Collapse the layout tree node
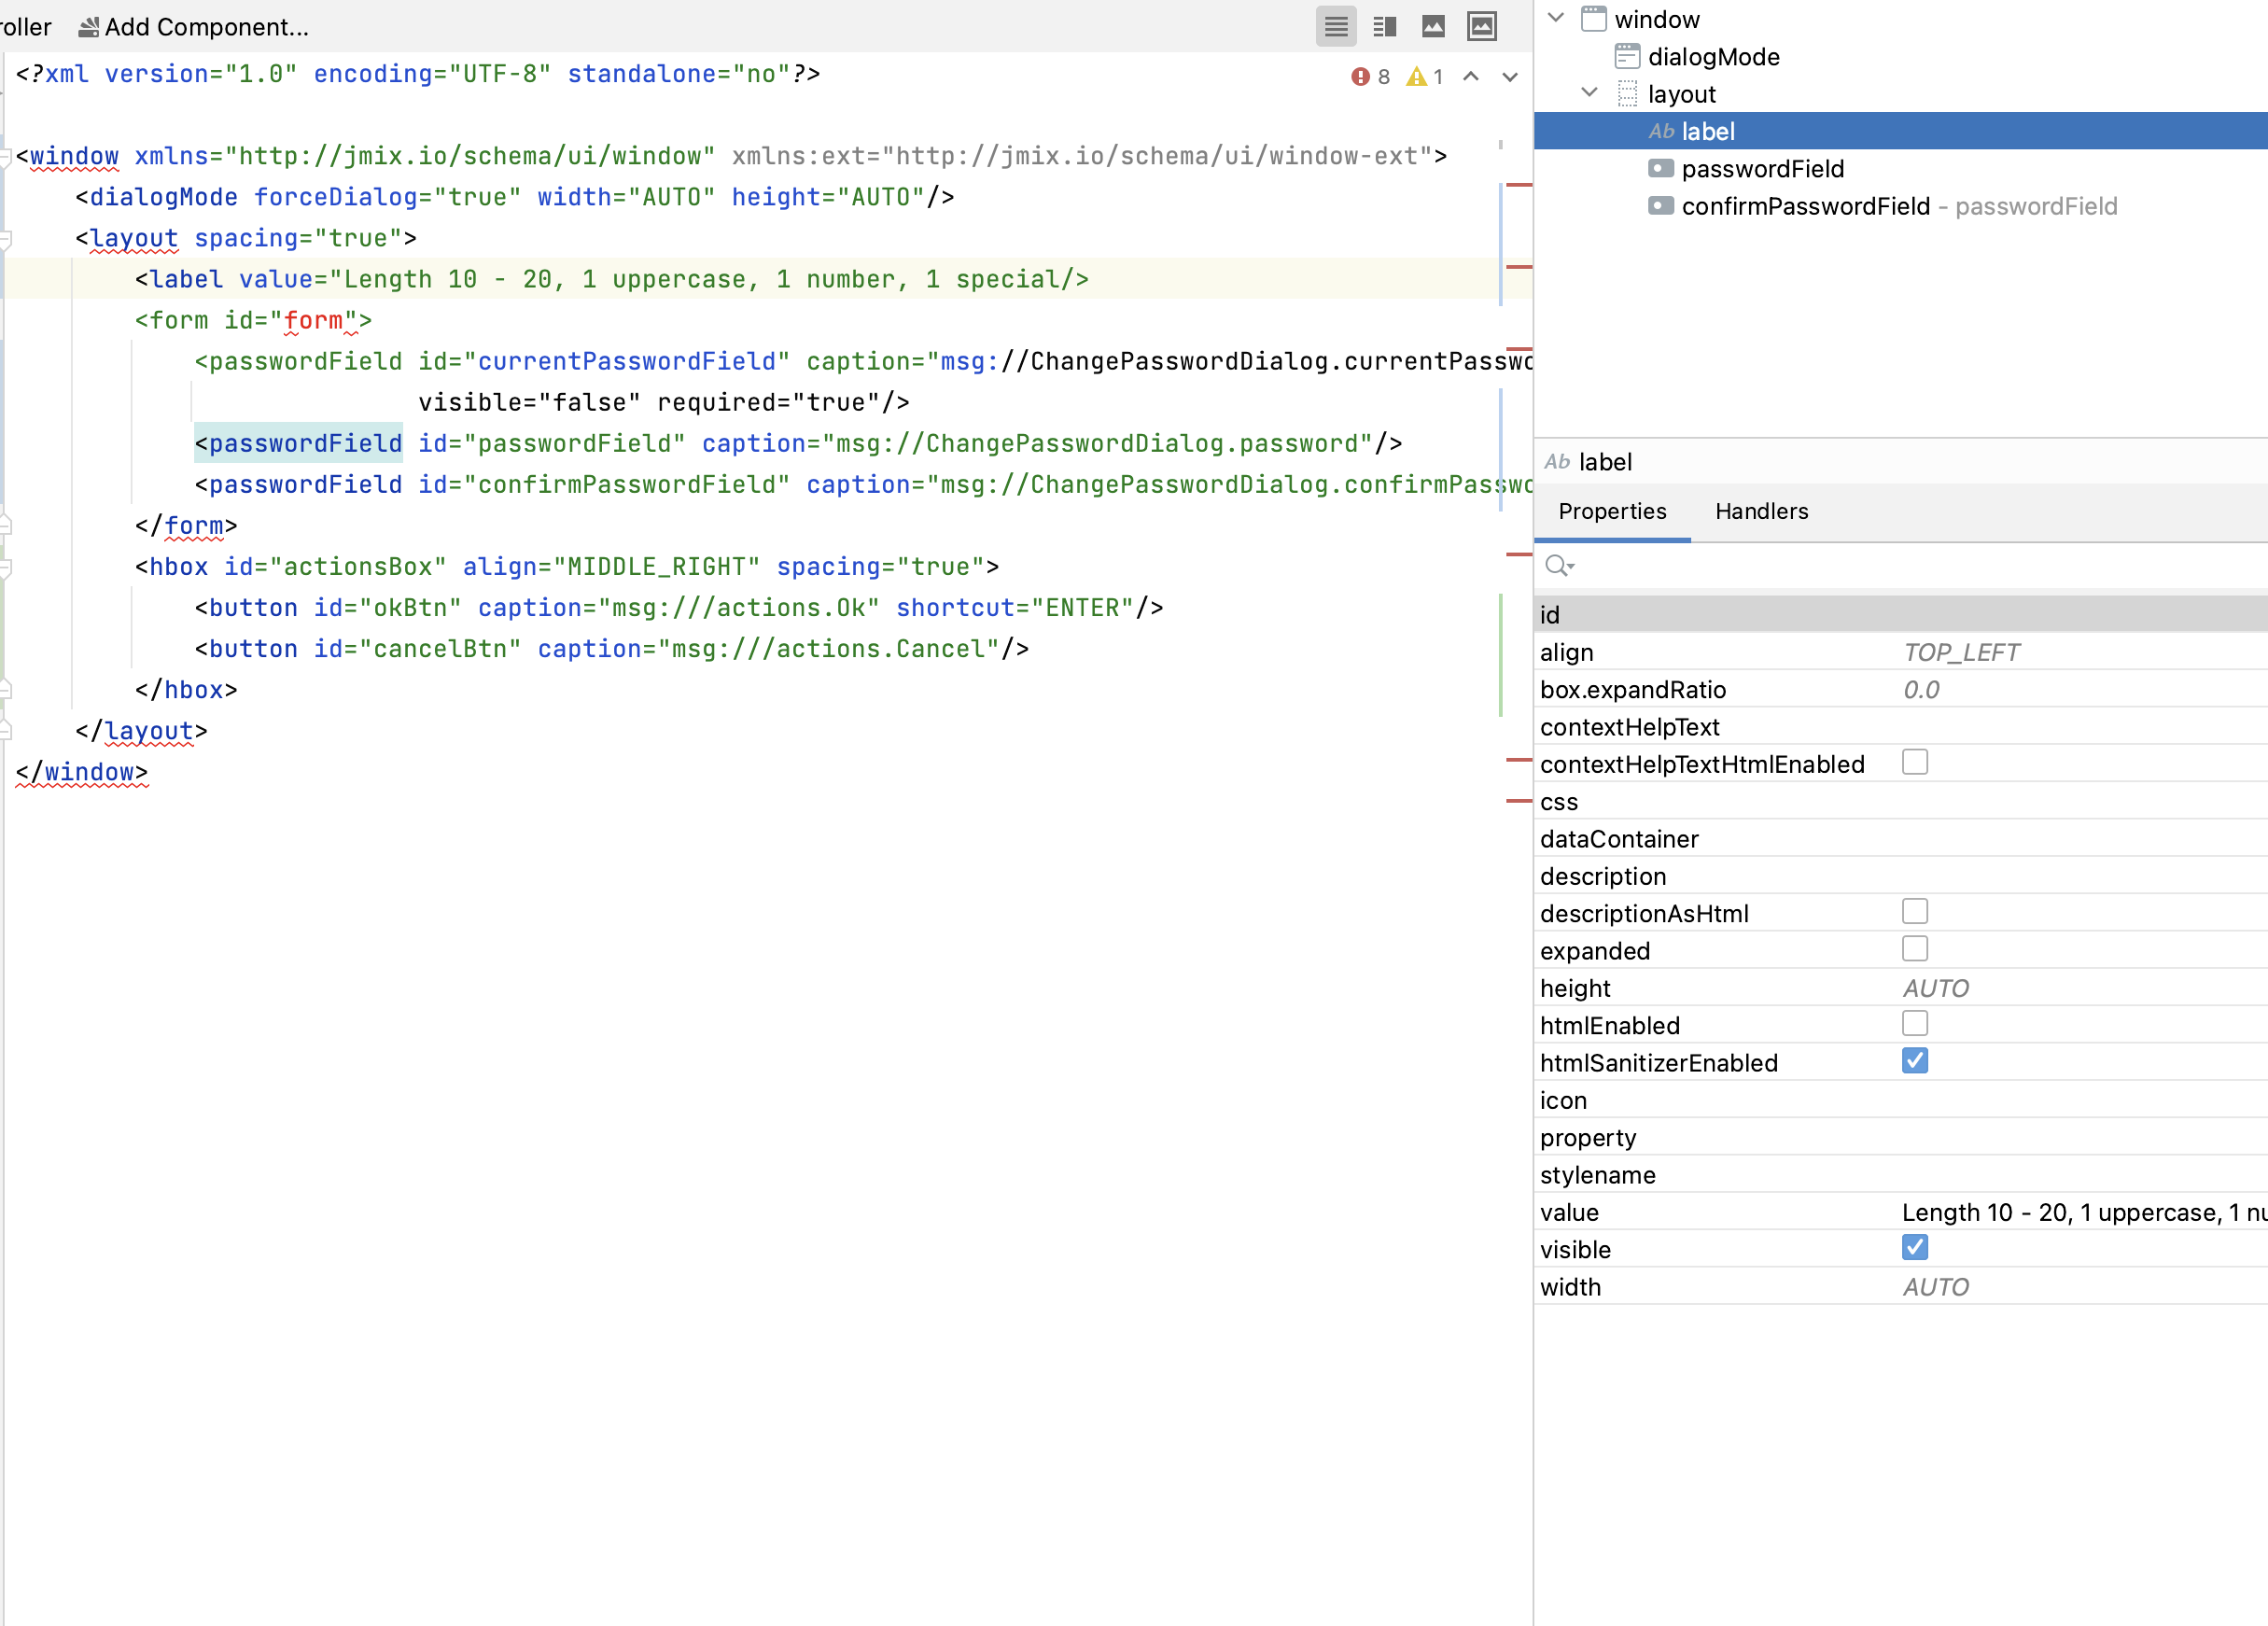The height and width of the screenshot is (1626, 2268). point(1589,92)
